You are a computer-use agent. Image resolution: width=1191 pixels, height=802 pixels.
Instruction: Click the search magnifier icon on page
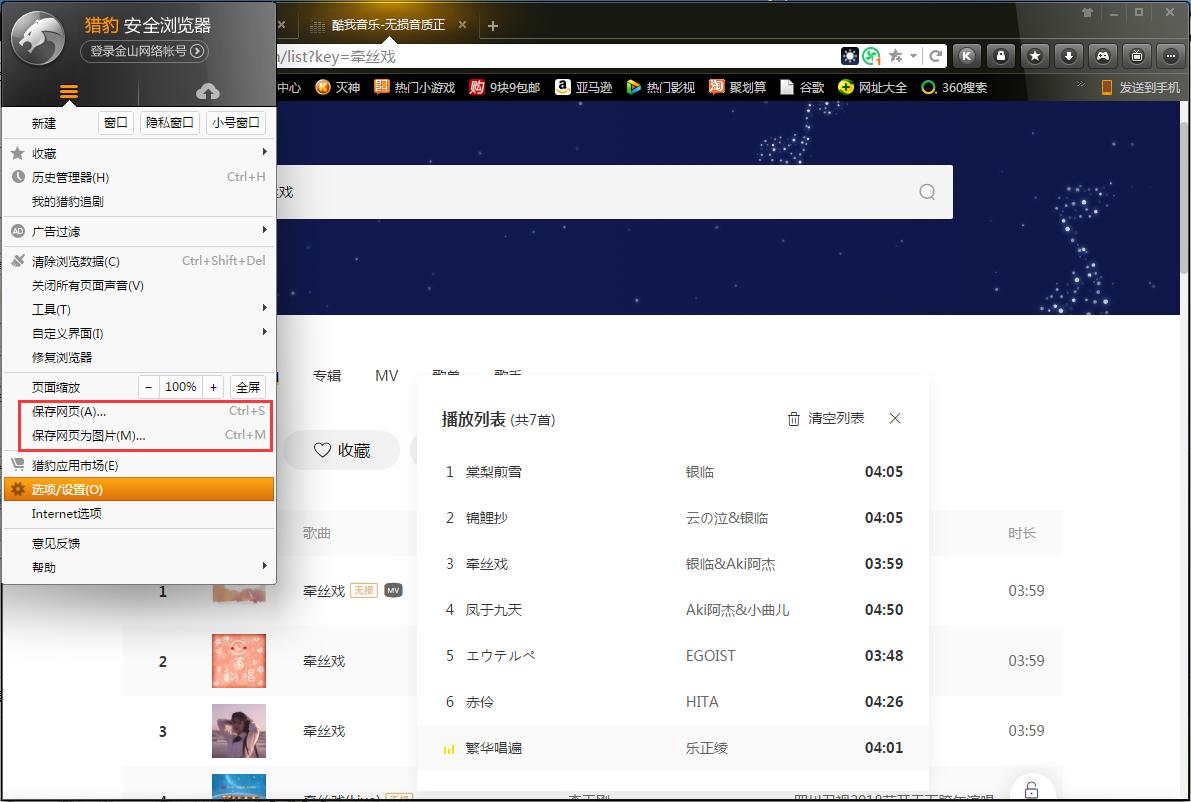coord(927,192)
